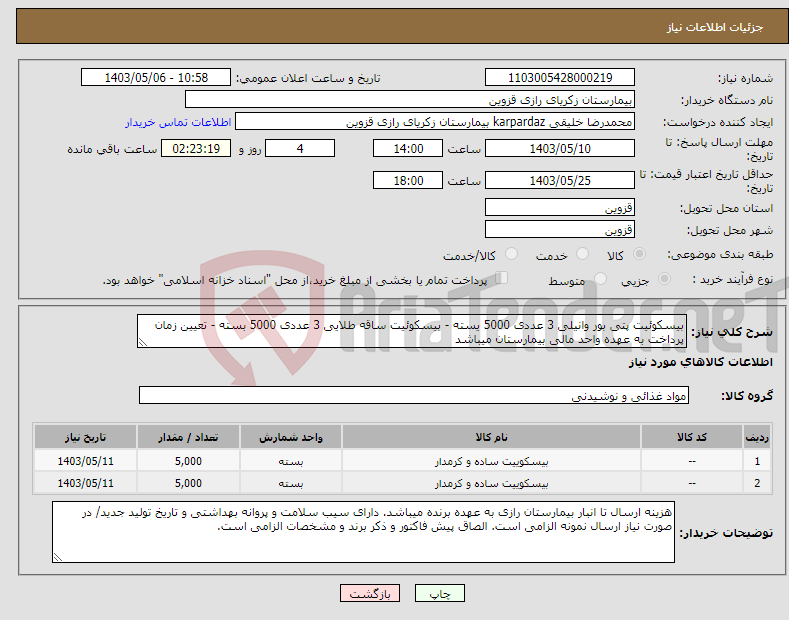Toggle the اسناد خزانه اسلامی payment checkbox
Screen dimensions: 789x620
tap(502, 277)
